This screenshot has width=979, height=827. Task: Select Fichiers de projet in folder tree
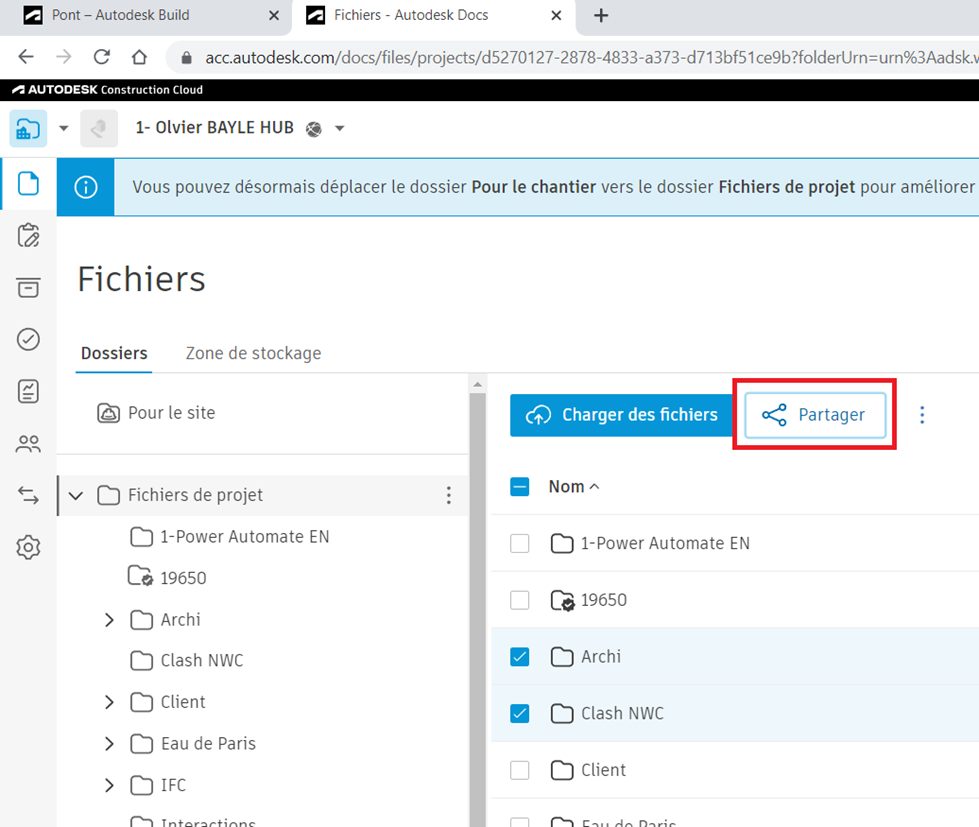click(x=195, y=495)
